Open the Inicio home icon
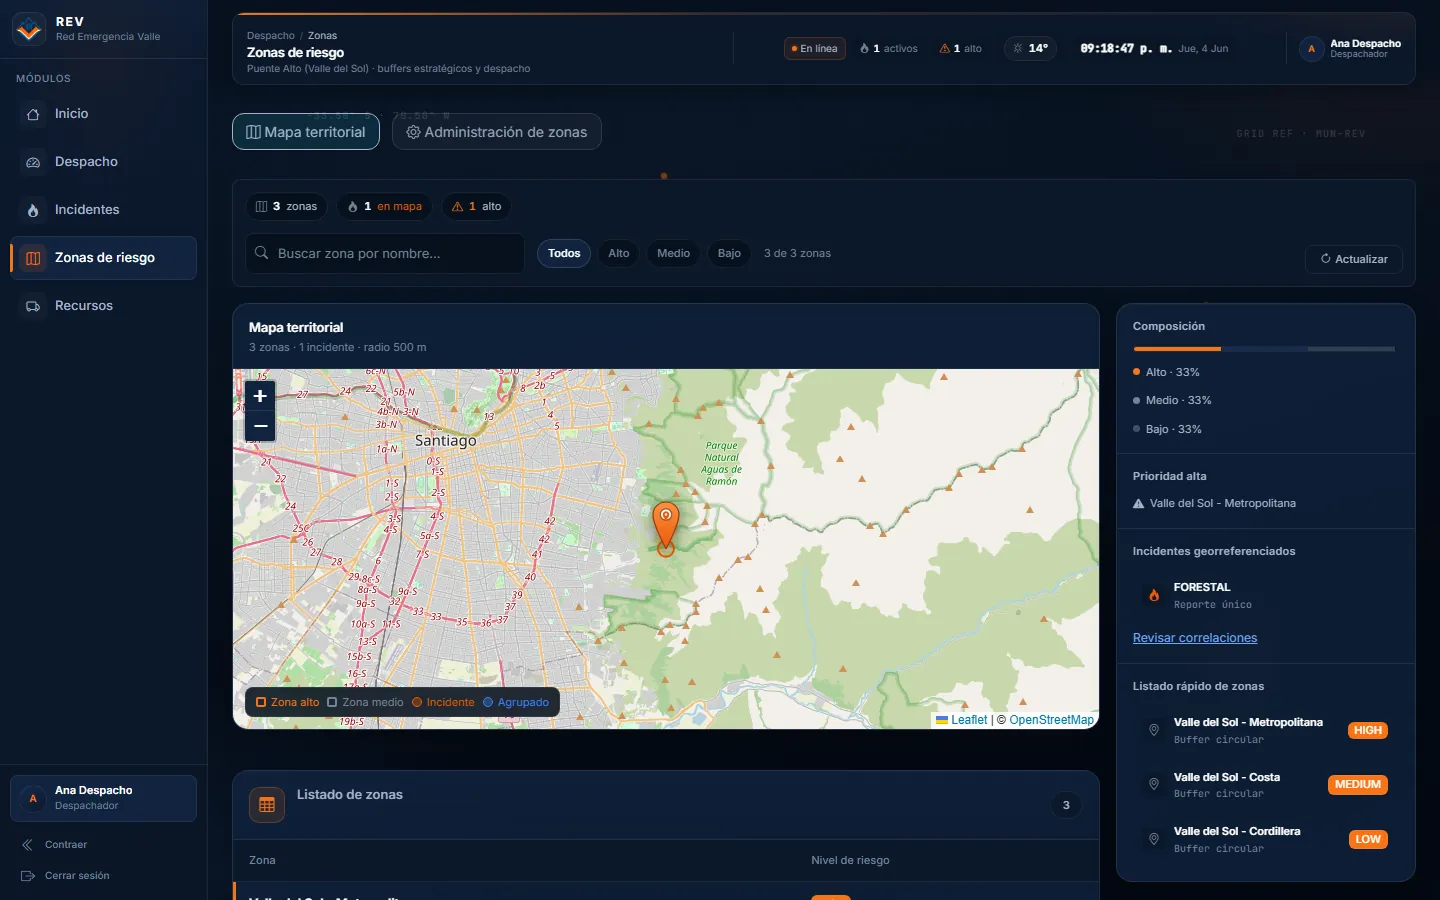The width and height of the screenshot is (1440, 900). click(33, 114)
